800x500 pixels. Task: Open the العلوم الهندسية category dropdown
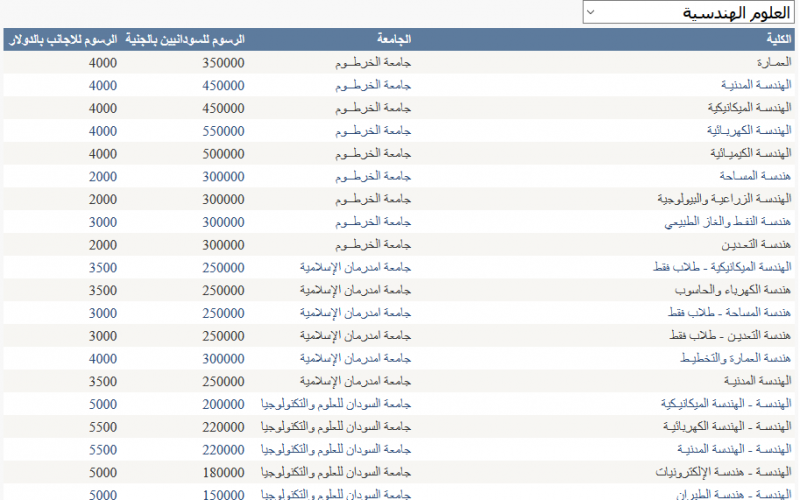point(689,12)
